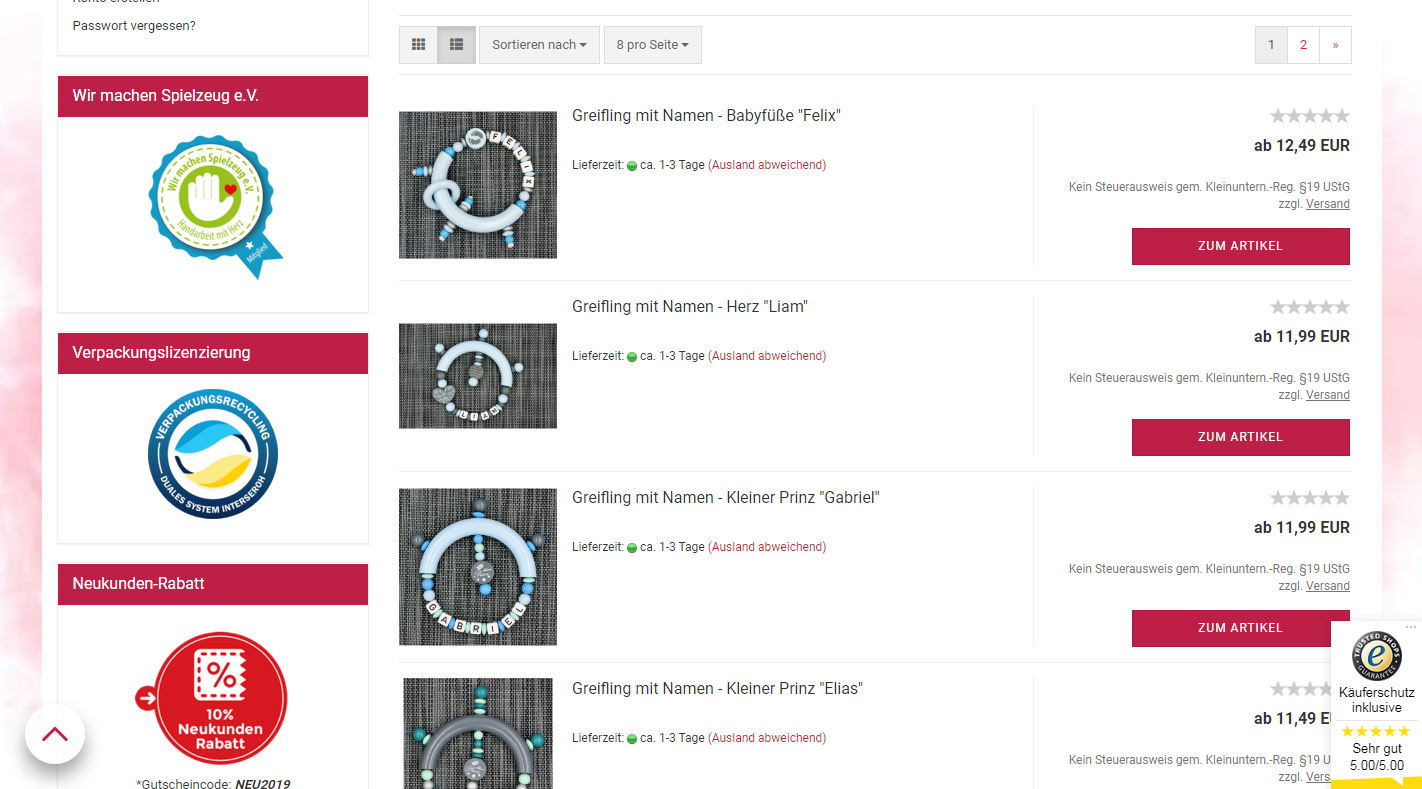Open Trusted Shops widget options dots
1422x789 pixels.
pyautogui.click(x=1411, y=627)
